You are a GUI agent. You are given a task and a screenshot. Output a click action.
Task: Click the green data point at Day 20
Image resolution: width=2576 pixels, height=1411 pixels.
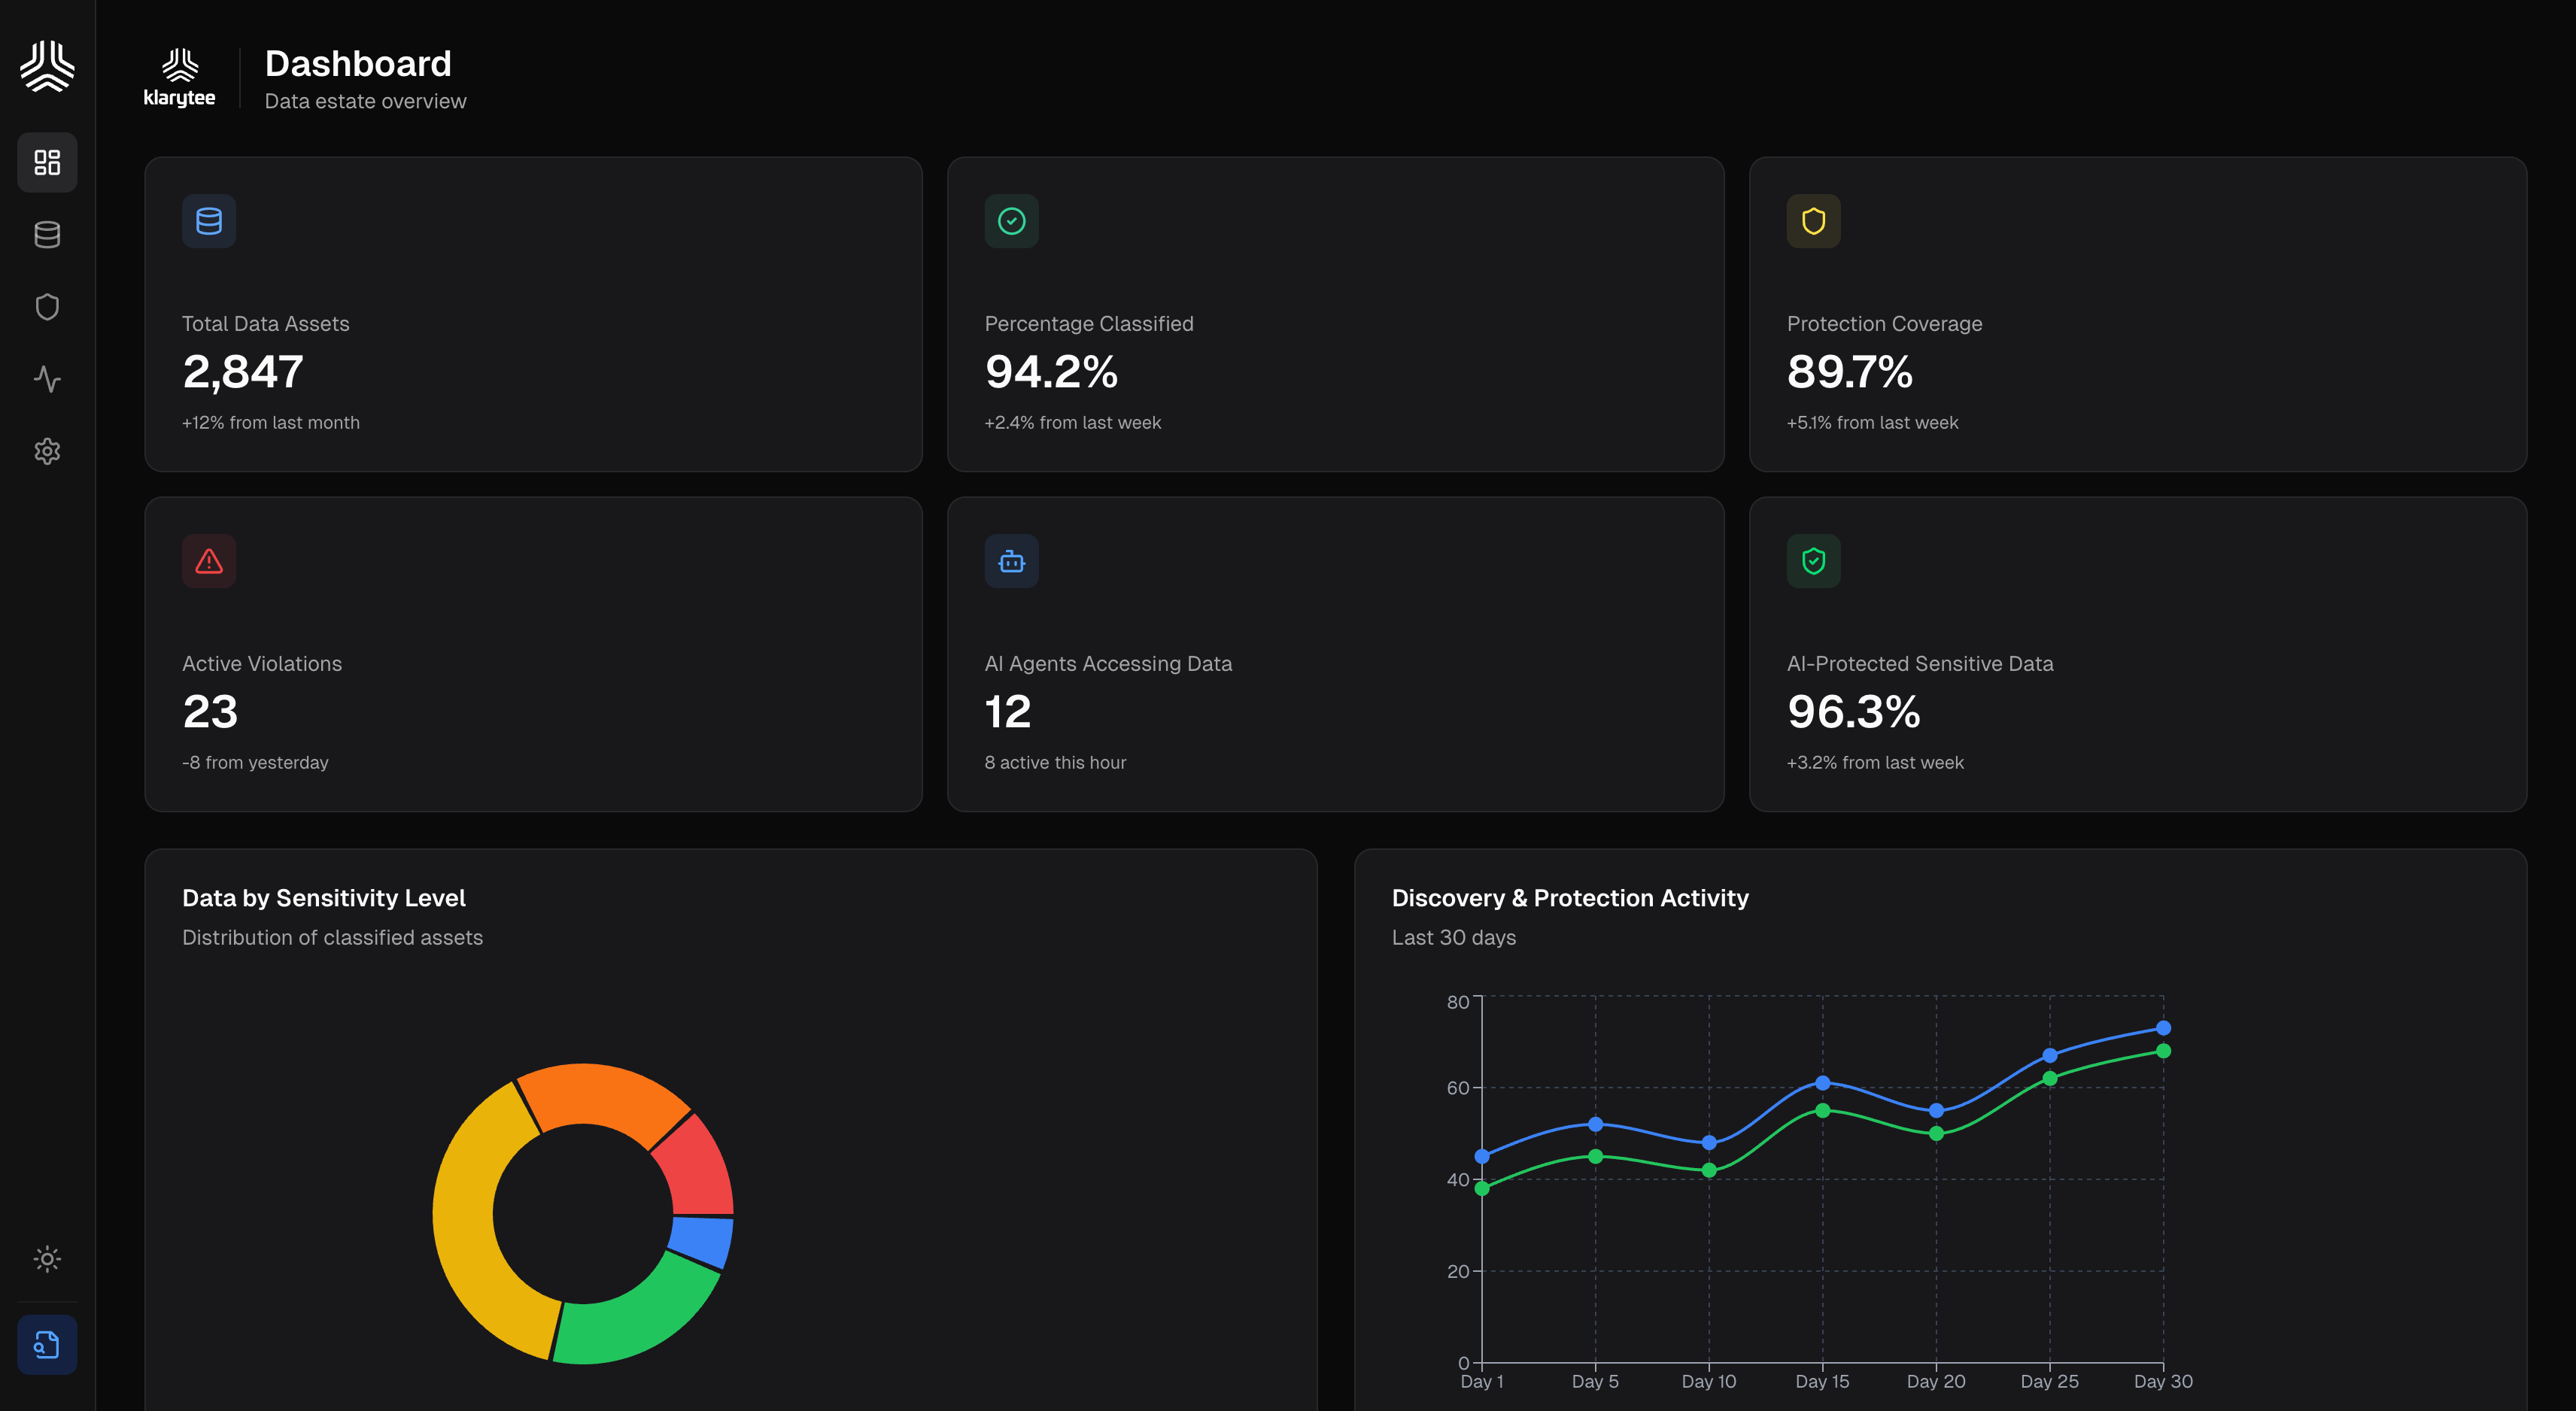(1936, 1134)
